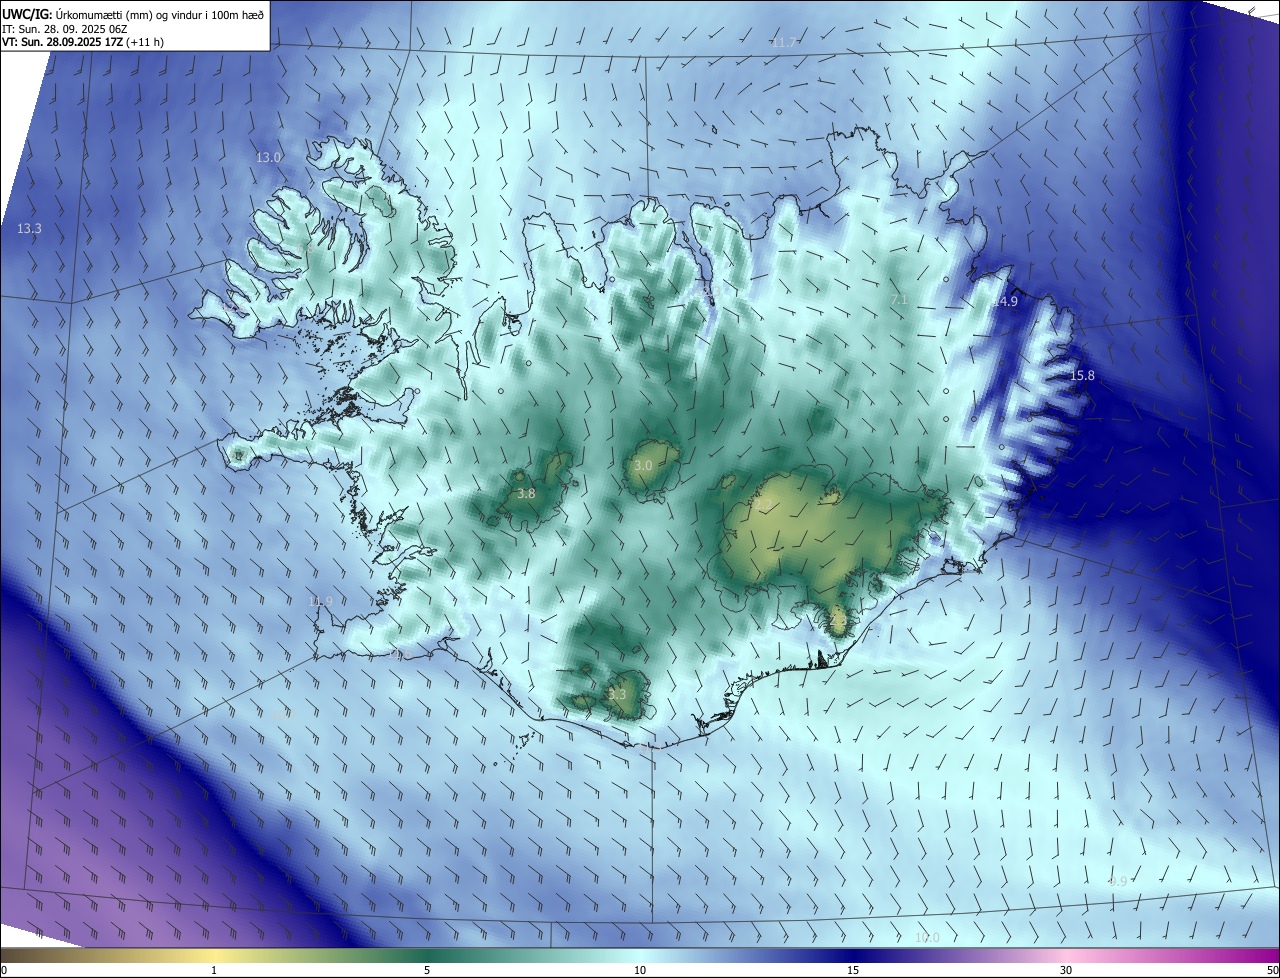Click the initial time line 'IT: Sun. 28. 09. 2025 06Z'
The height and width of the screenshot is (978, 1280).
tap(64, 29)
